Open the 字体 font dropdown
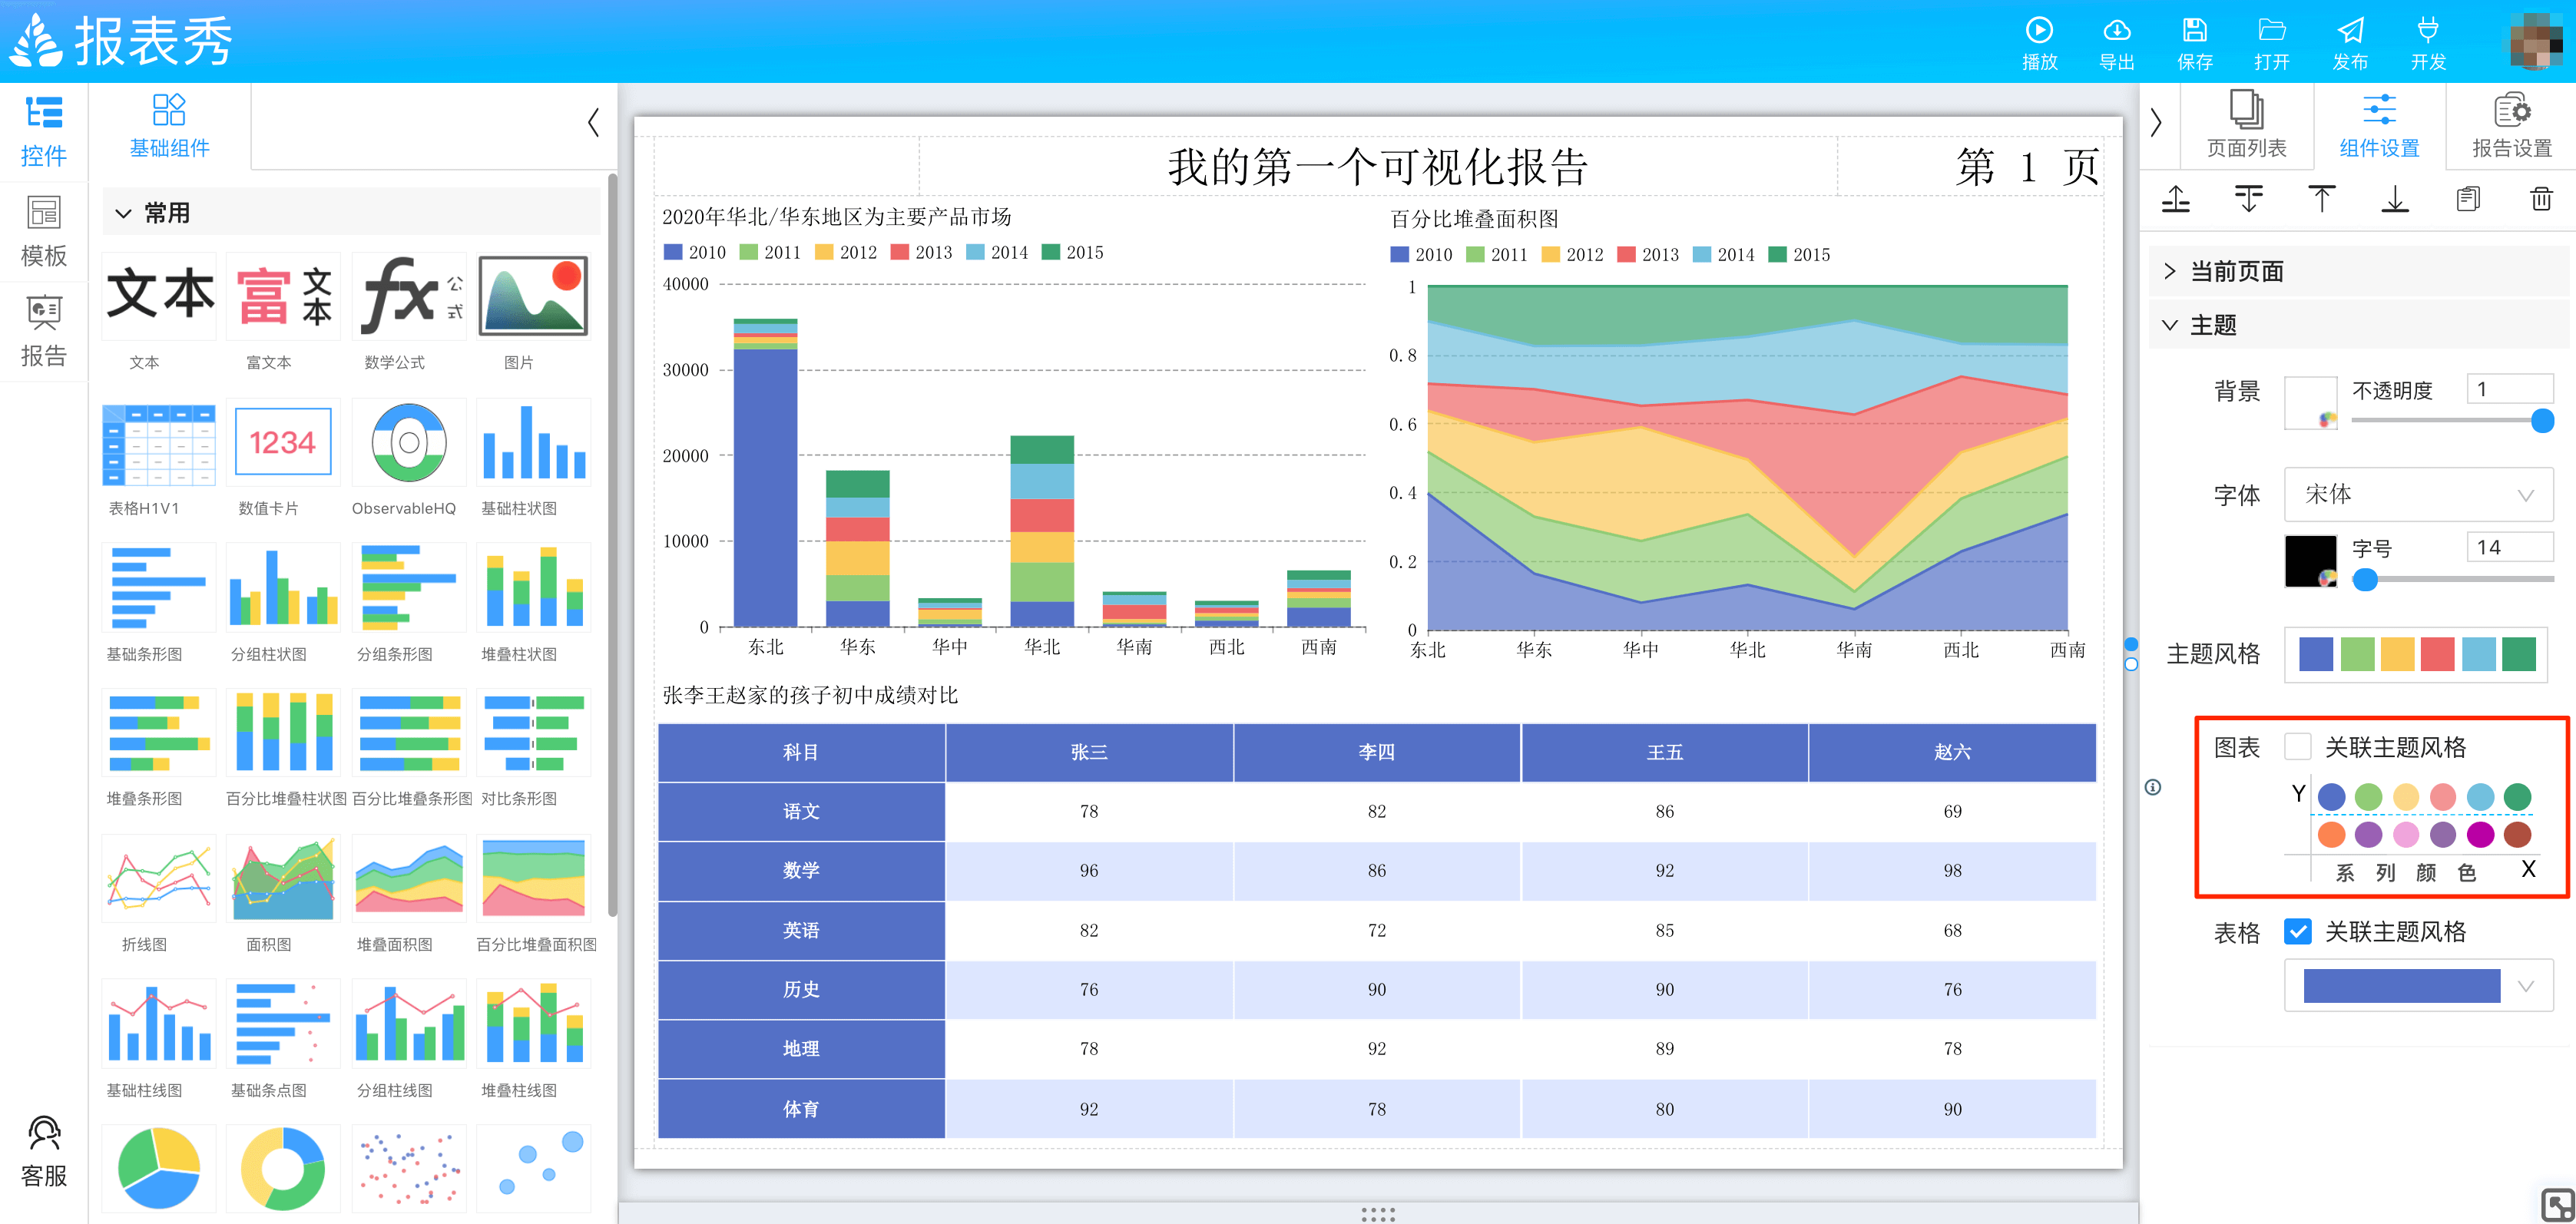This screenshot has height=1224, width=2576. point(2418,494)
